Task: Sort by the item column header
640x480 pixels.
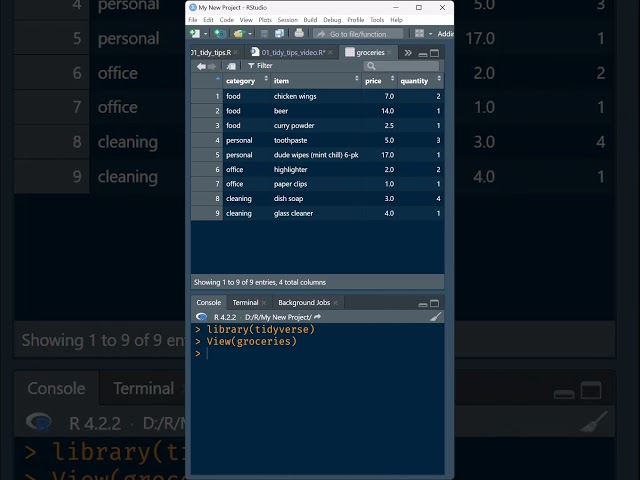Action: 316,81
